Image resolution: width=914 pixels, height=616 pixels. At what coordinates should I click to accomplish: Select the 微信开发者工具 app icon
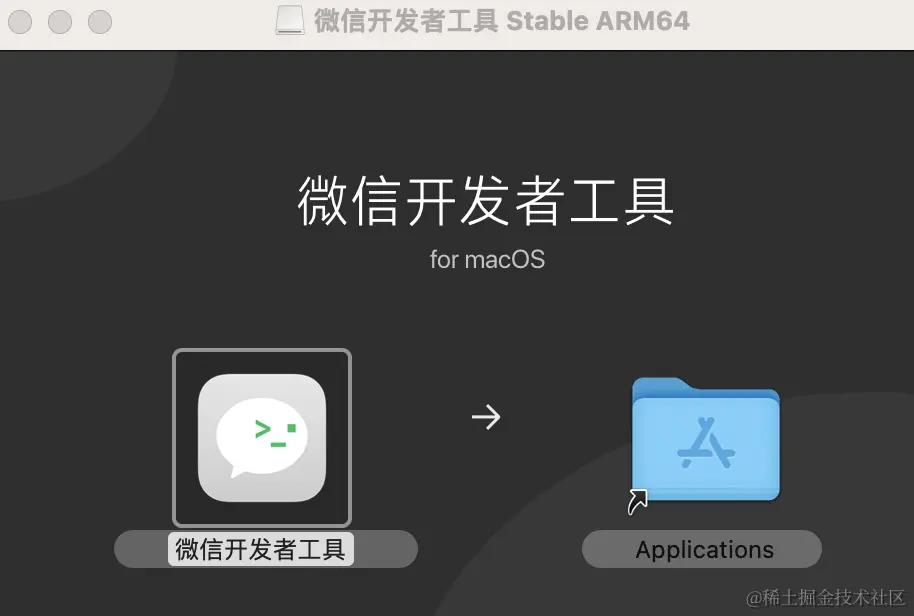262,437
